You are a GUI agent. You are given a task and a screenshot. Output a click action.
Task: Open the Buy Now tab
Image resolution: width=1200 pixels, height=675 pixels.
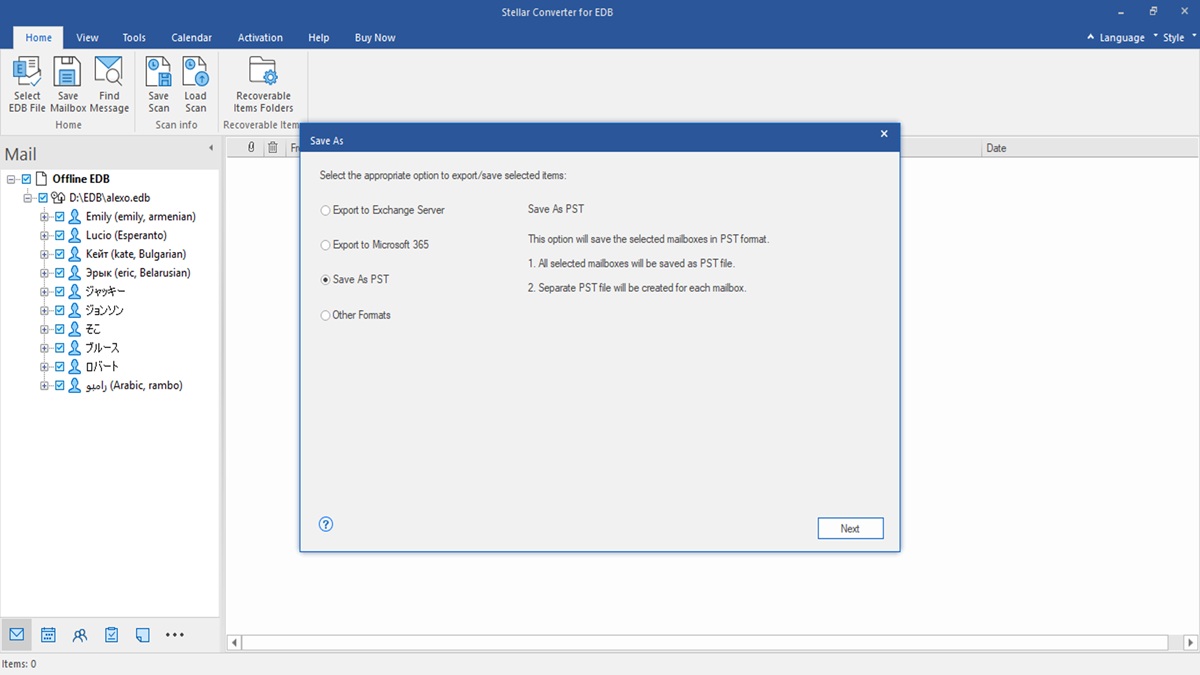pos(375,37)
